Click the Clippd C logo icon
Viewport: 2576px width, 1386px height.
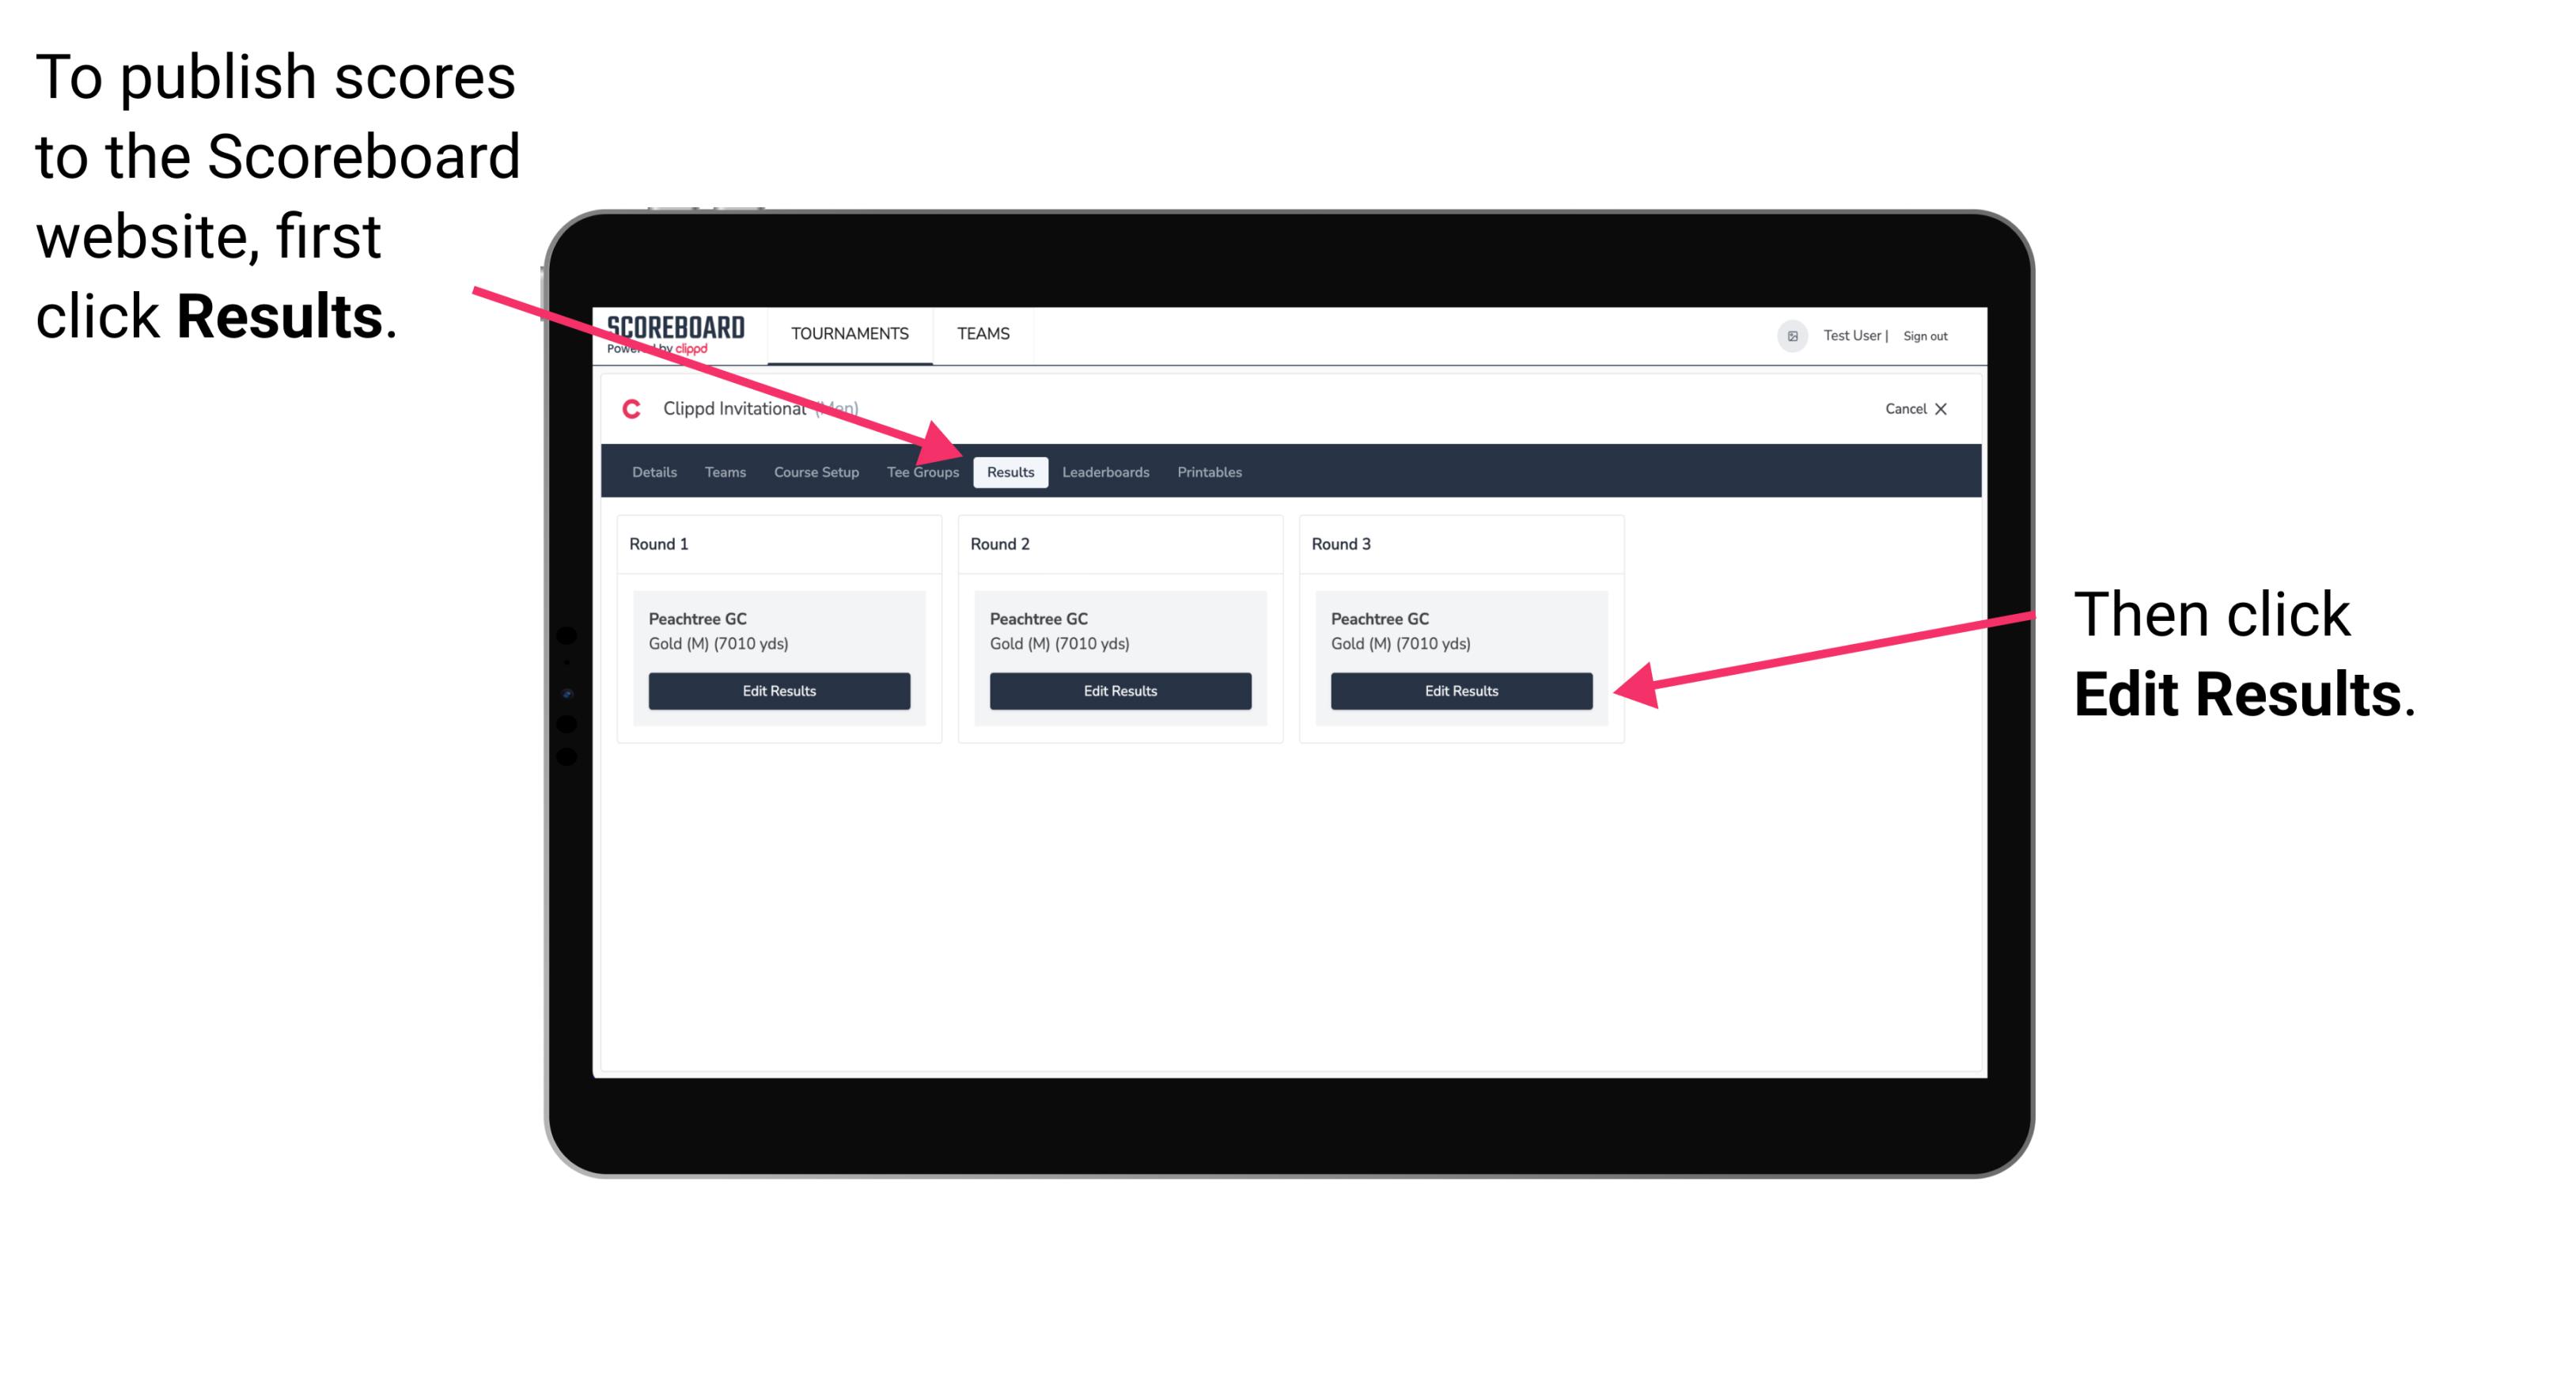click(630, 410)
